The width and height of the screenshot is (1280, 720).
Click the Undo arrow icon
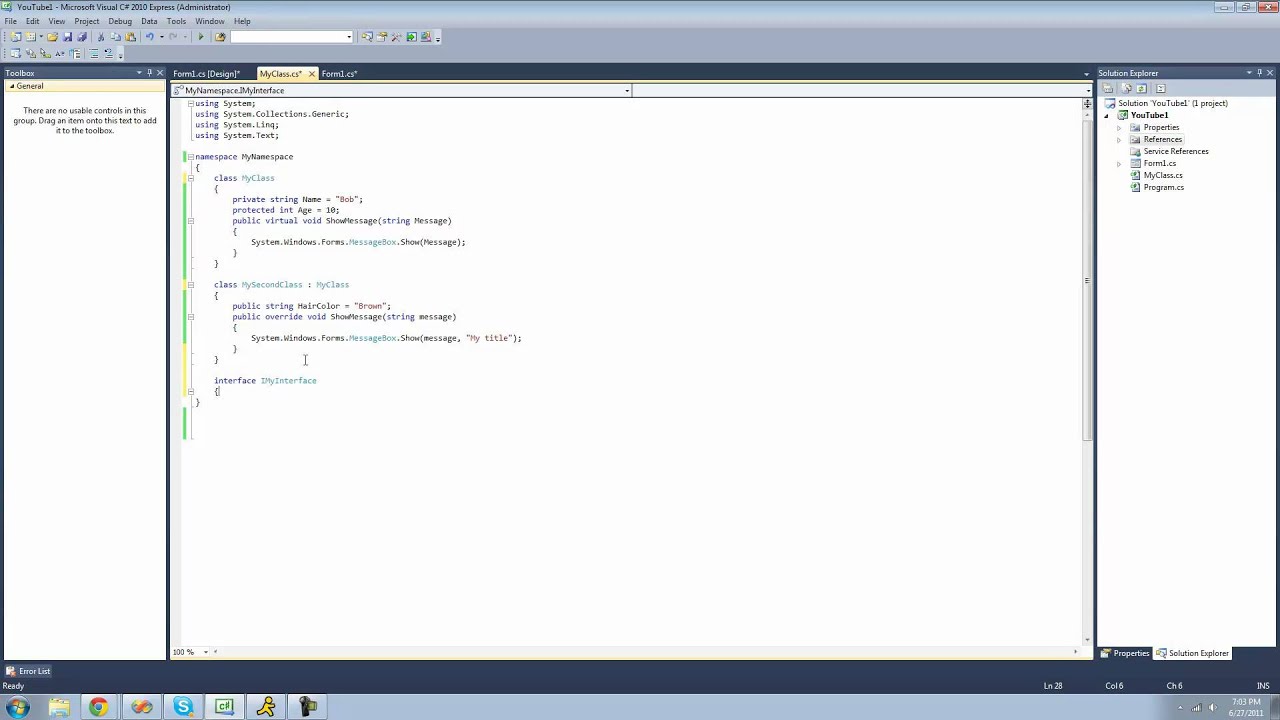[x=150, y=37]
